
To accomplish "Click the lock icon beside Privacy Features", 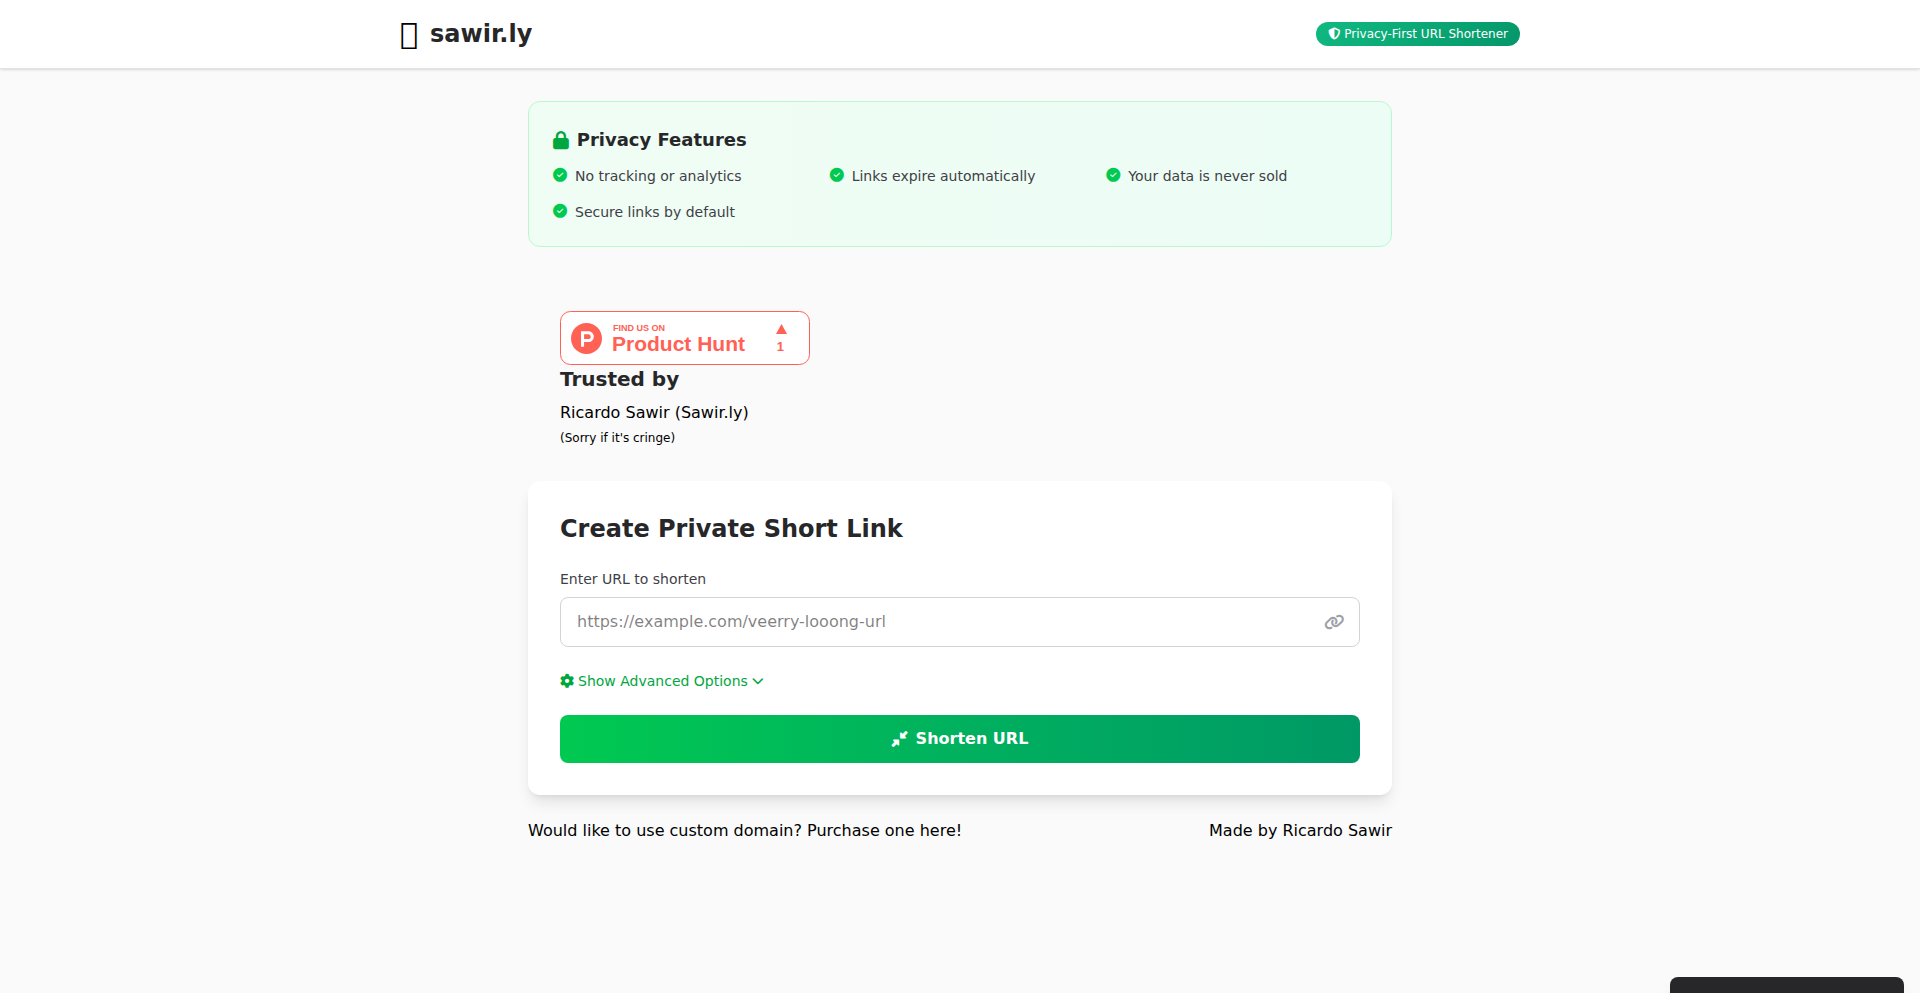I will pos(561,140).
